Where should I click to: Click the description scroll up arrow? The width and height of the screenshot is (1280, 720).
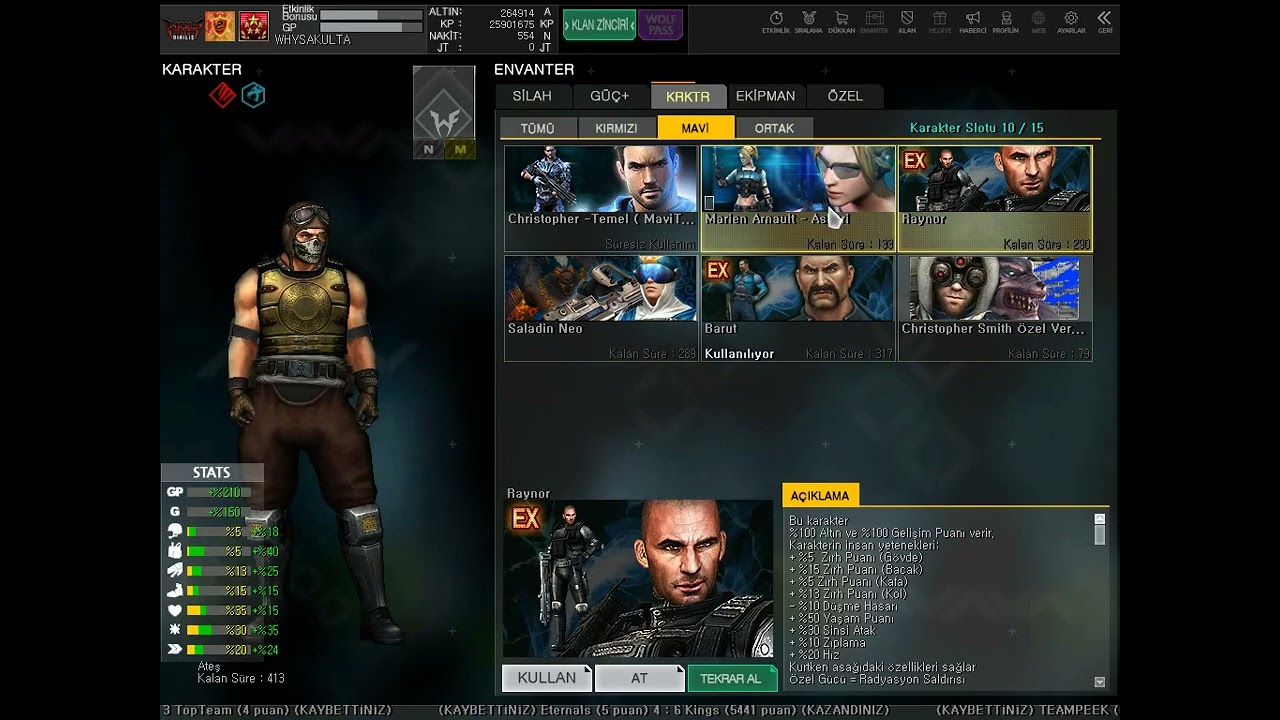[x=1100, y=519]
